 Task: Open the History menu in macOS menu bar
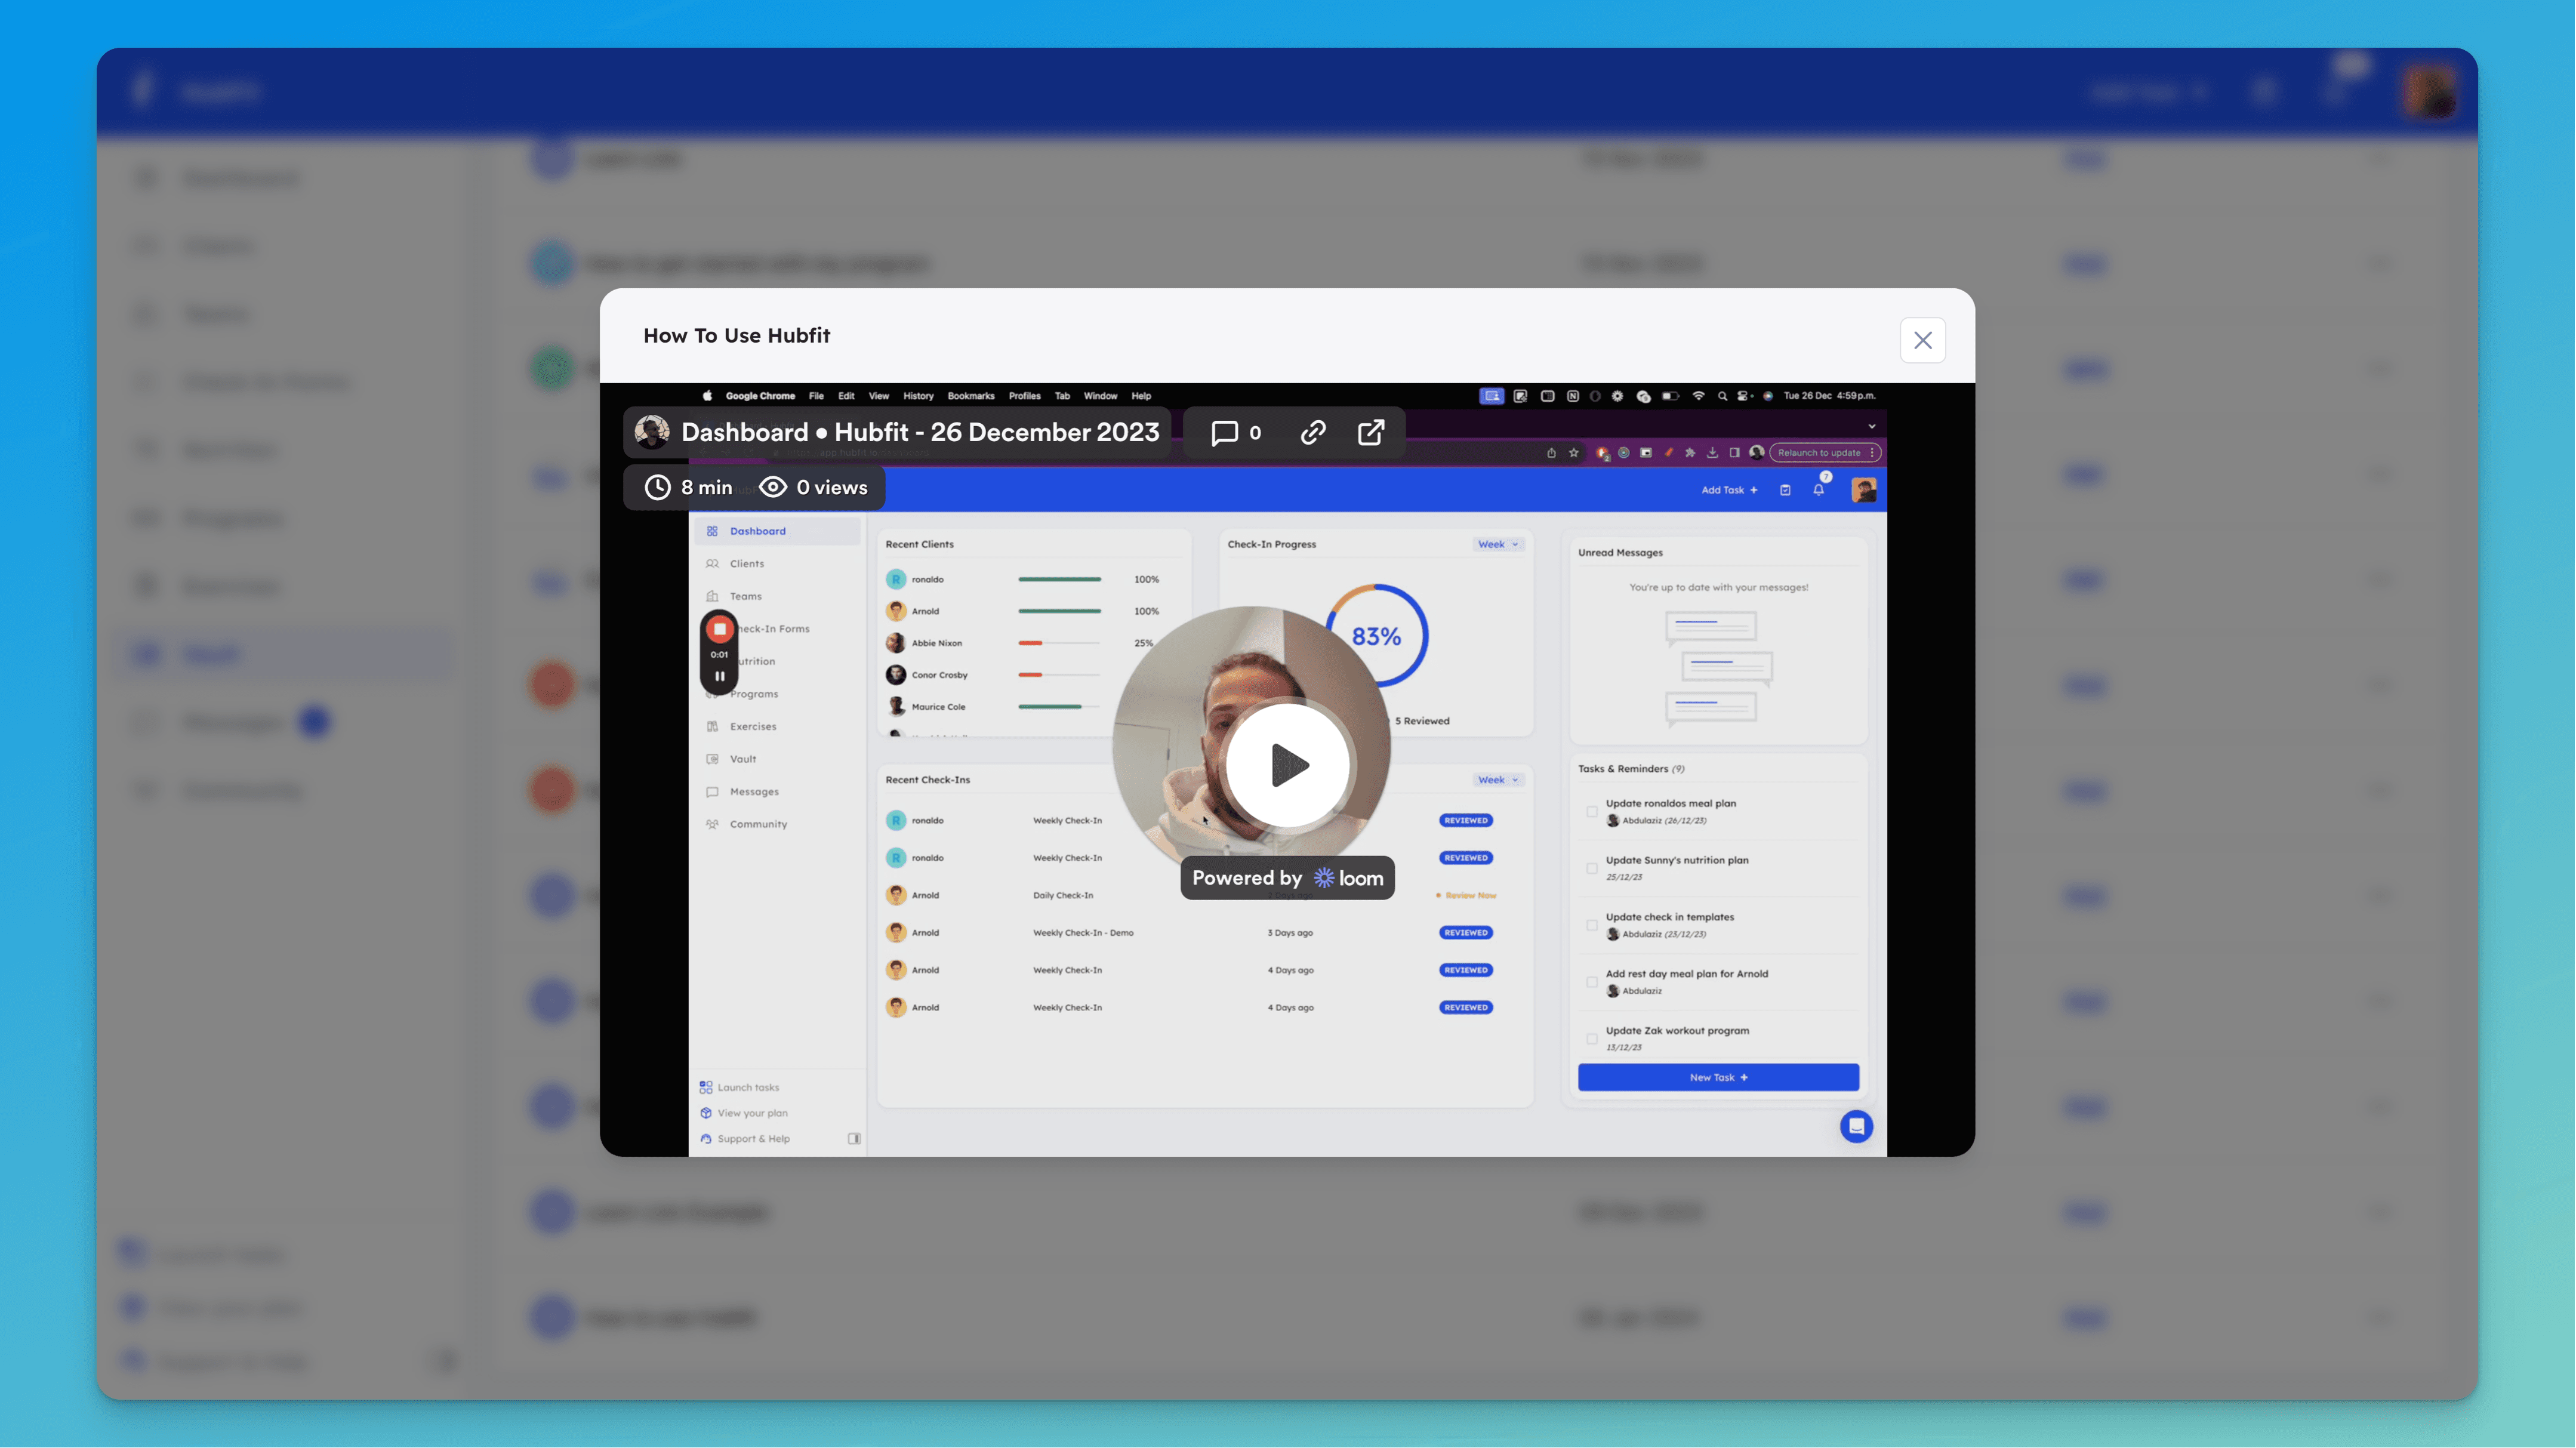coord(918,396)
